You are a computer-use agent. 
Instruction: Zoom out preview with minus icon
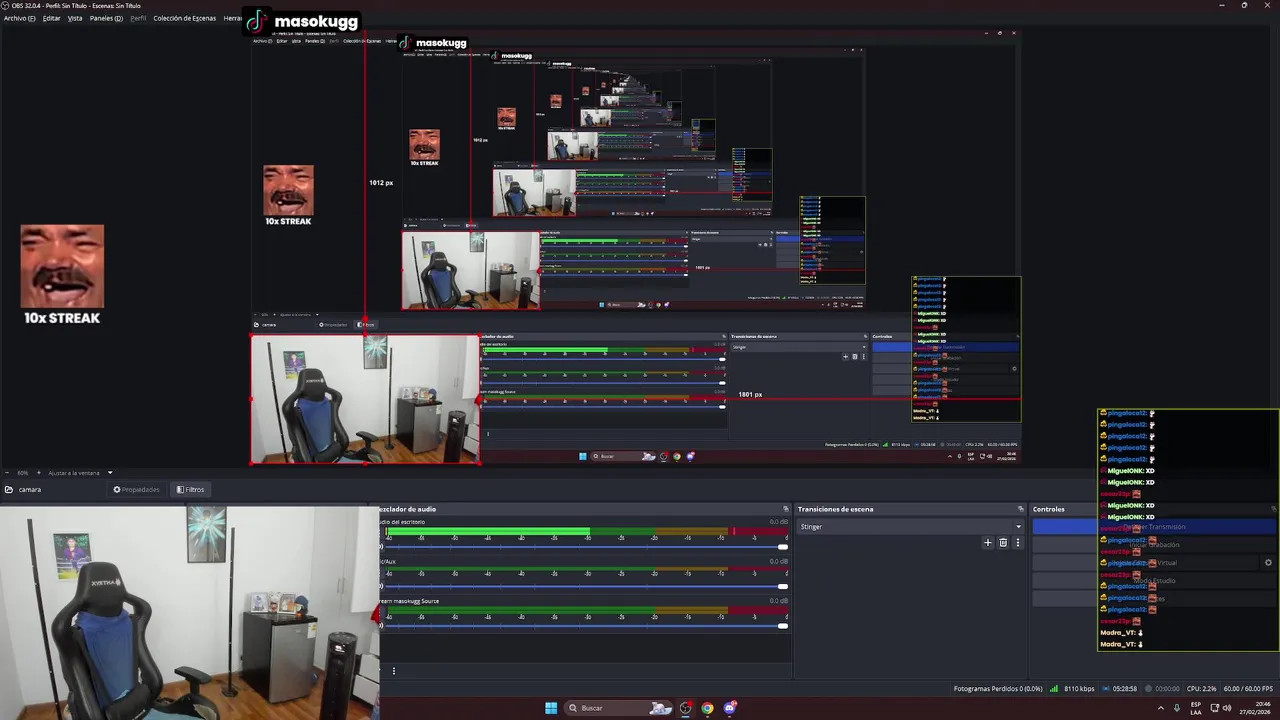[x=7, y=472]
